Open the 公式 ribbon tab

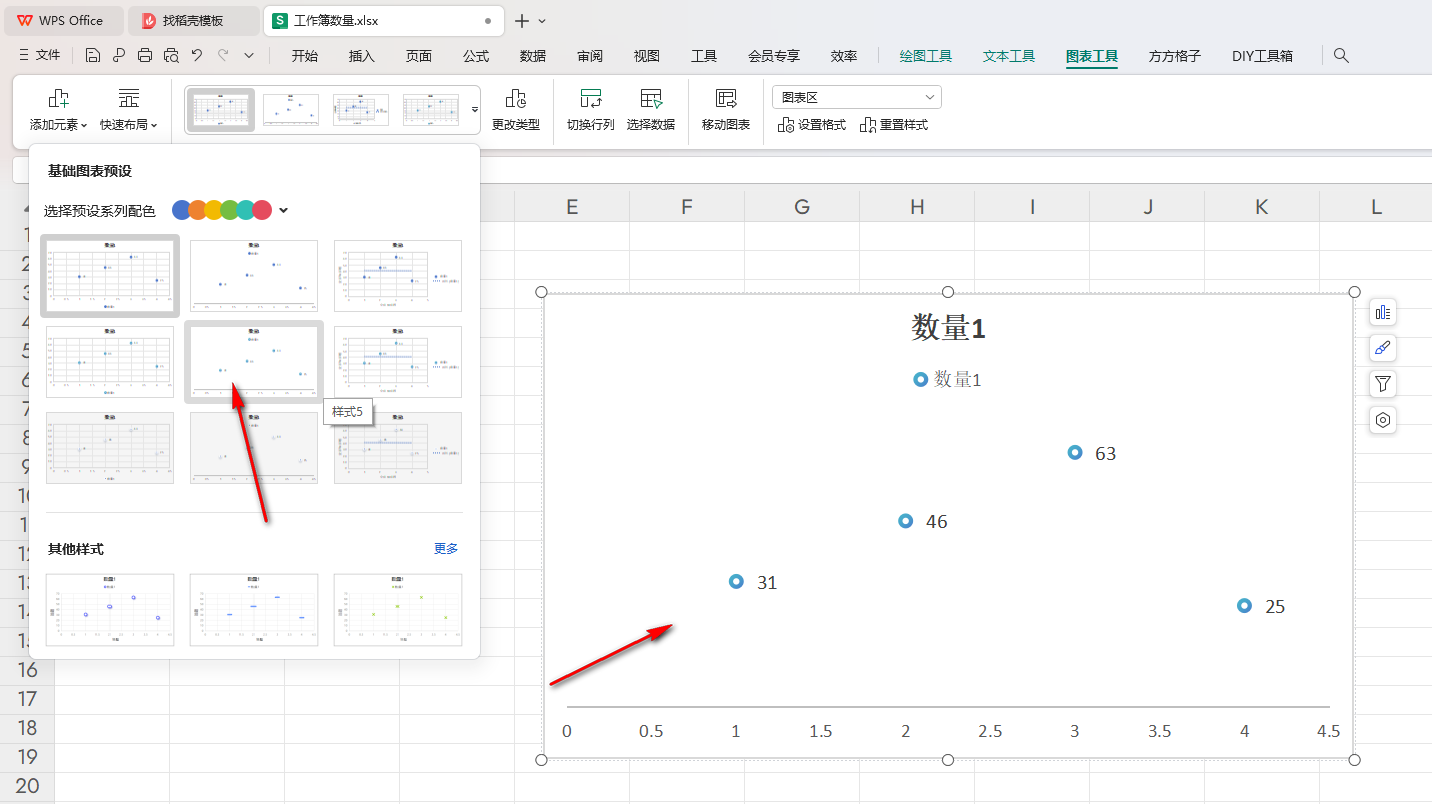click(476, 56)
